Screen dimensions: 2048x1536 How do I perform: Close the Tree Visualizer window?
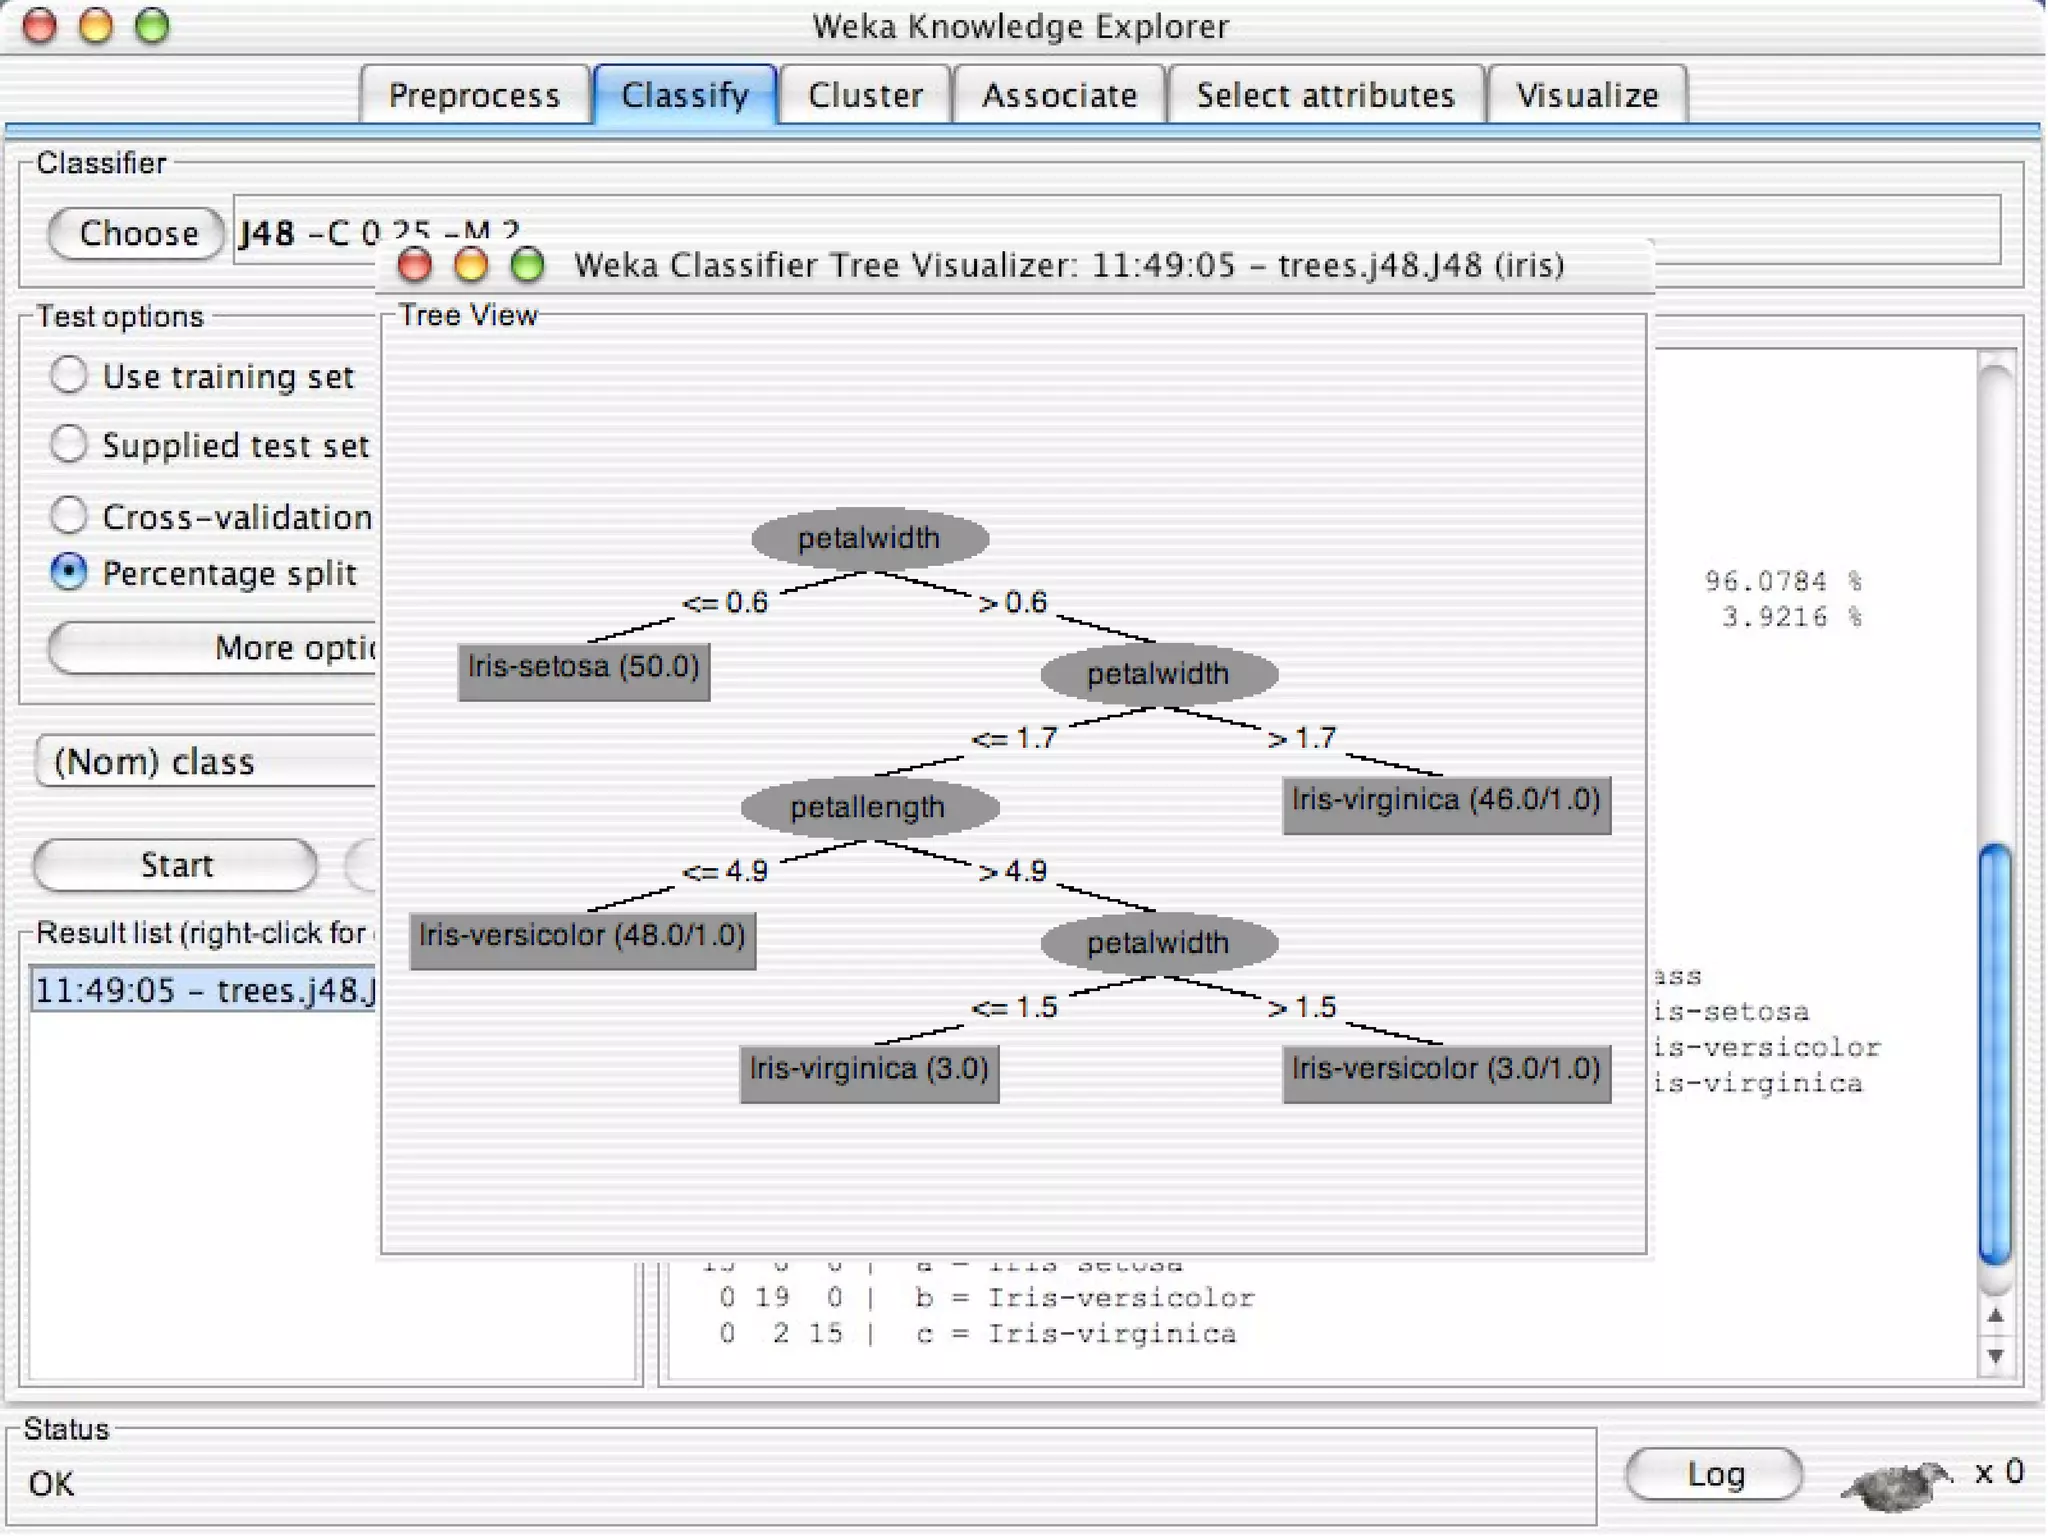tap(414, 265)
